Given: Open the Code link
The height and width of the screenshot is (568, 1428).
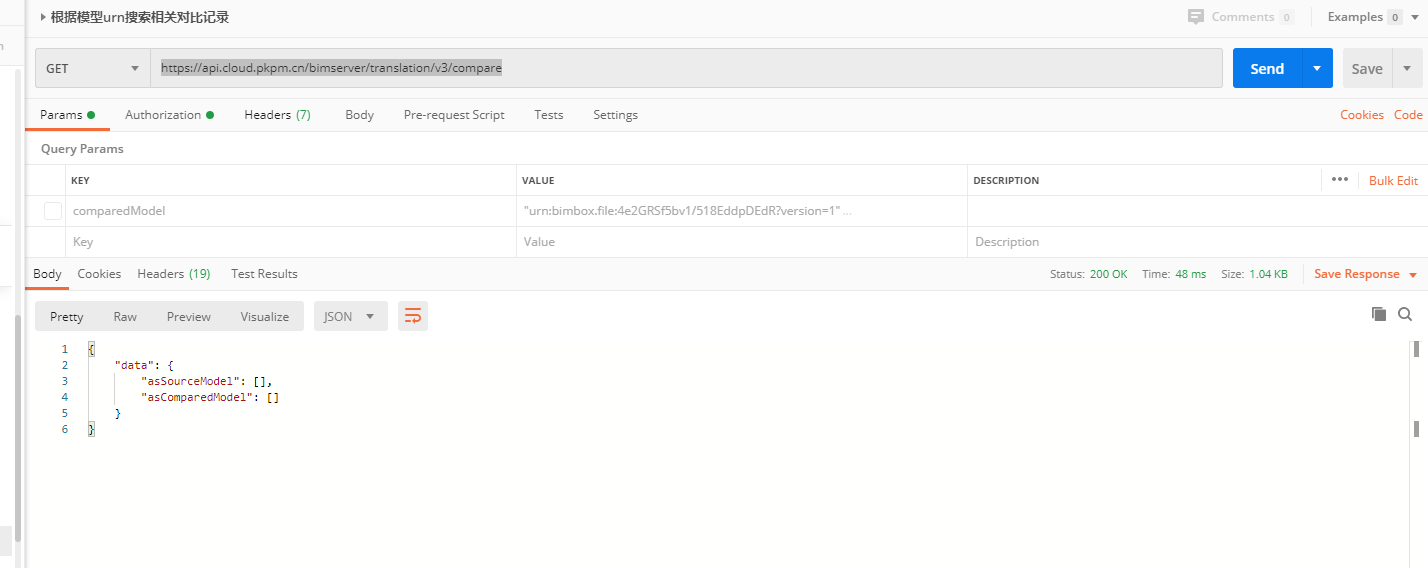Looking at the screenshot, I should click(1408, 115).
